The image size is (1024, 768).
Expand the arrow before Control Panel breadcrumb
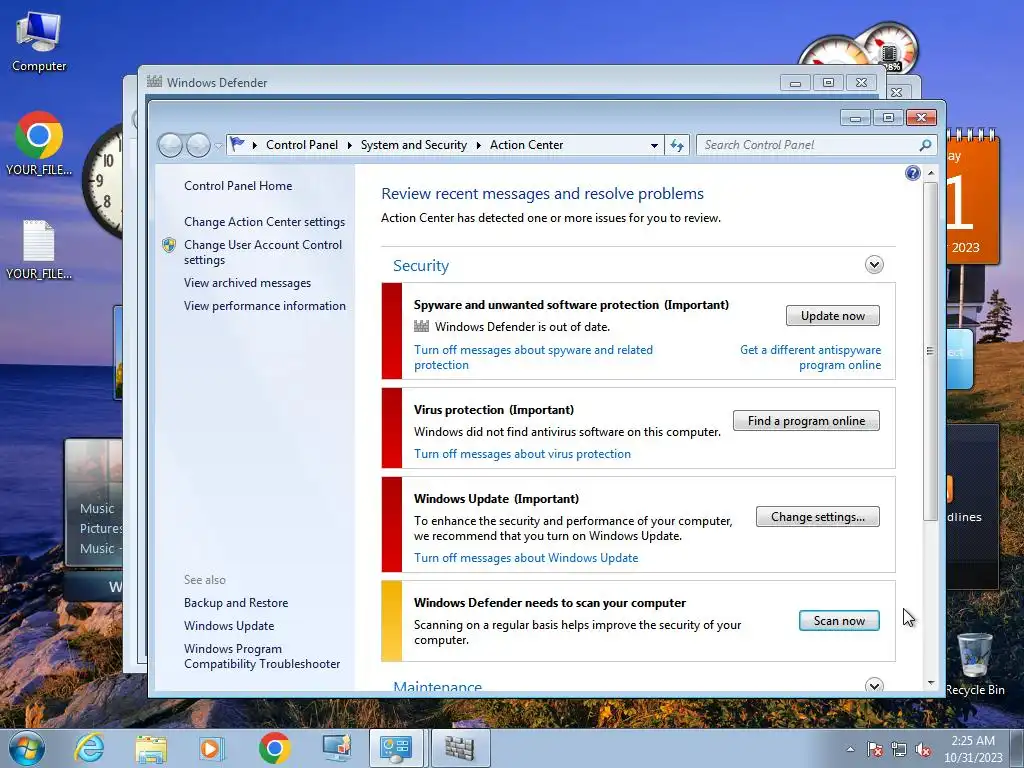coord(255,145)
